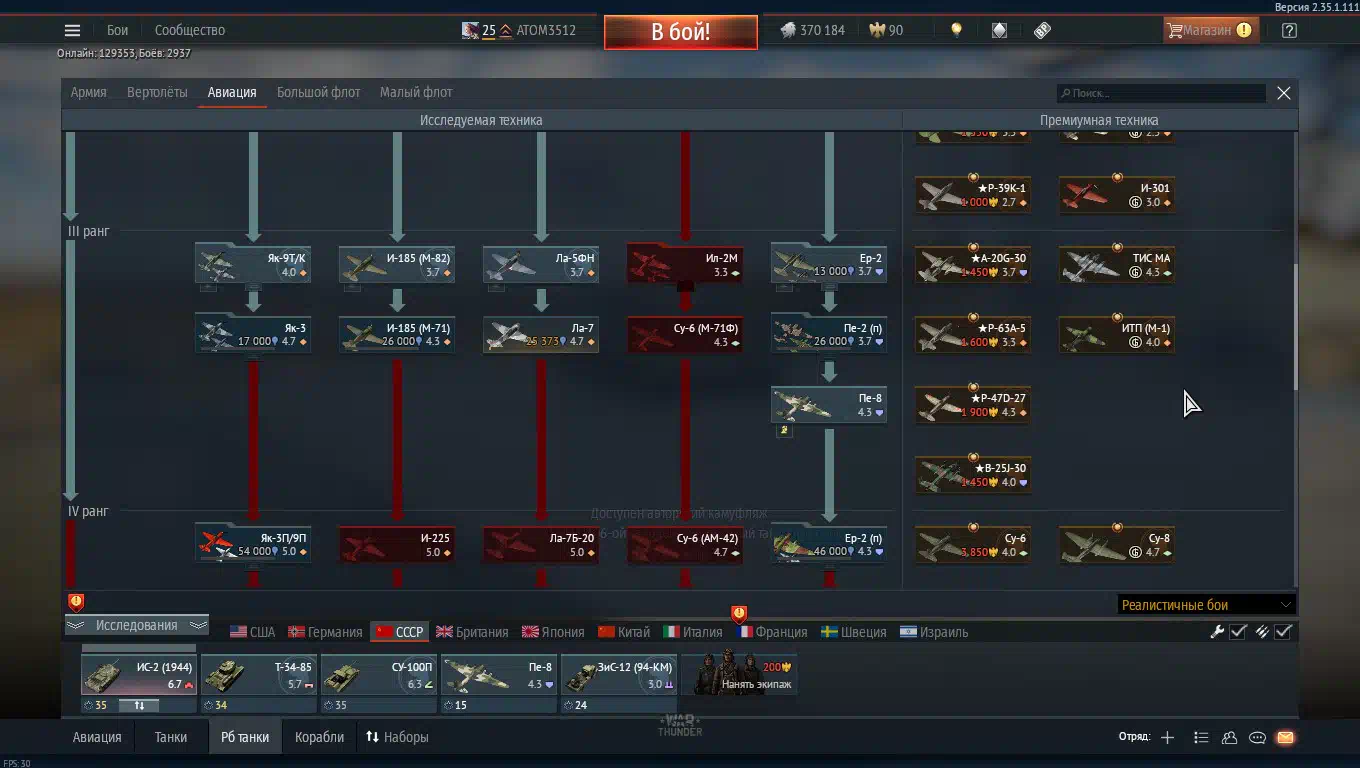Switch to Корабли preset at bottom
Viewport: 1360px width, 768px height.
click(x=319, y=737)
